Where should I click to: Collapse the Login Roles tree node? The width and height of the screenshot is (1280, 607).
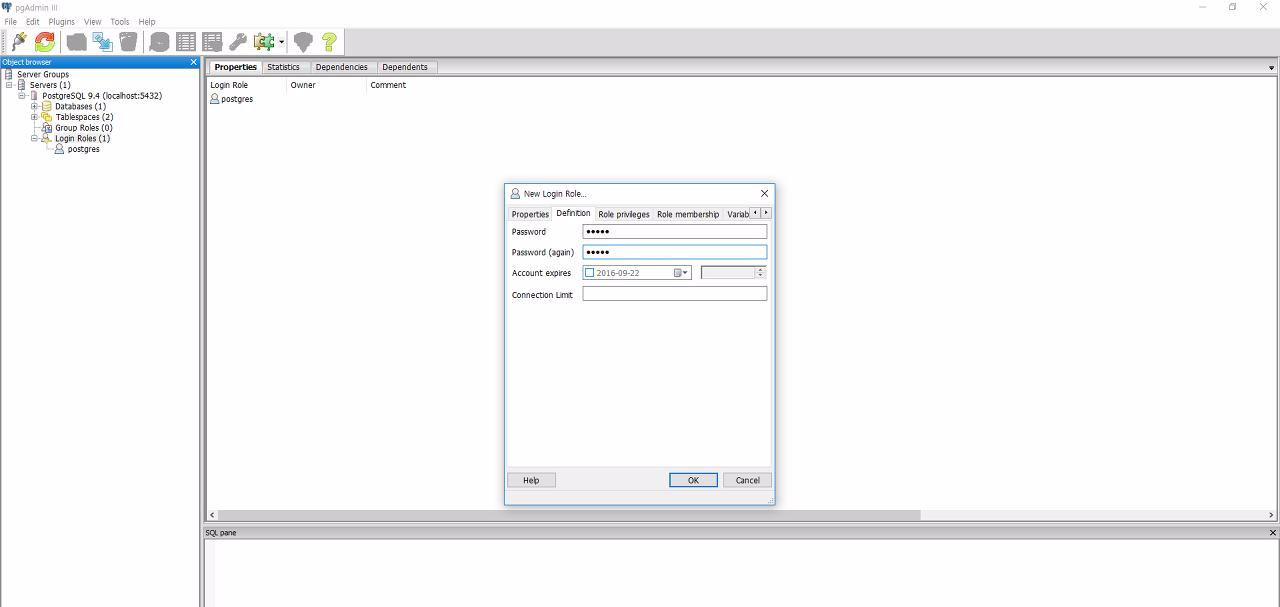35,138
